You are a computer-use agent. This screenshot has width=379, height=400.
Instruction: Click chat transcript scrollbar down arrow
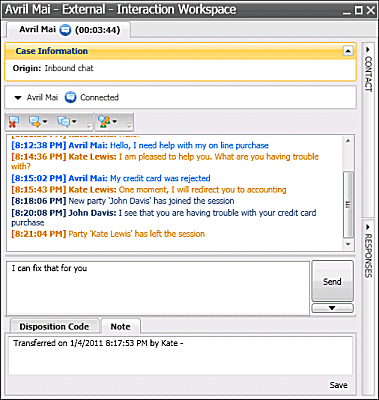[348, 244]
